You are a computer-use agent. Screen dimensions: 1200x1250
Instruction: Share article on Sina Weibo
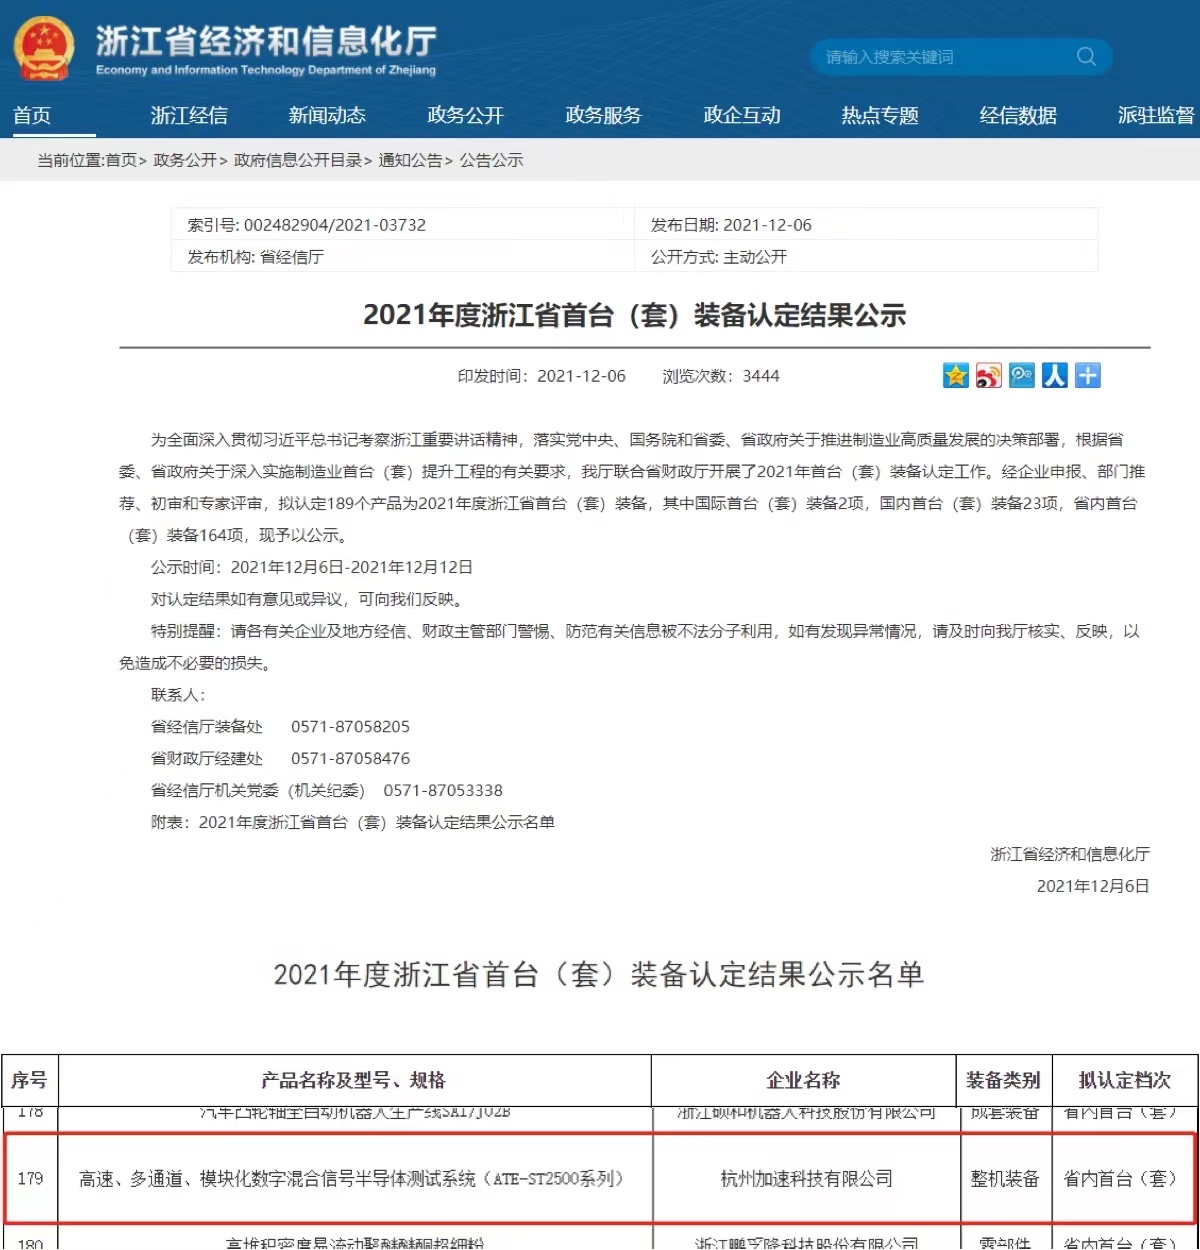[988, 376]
